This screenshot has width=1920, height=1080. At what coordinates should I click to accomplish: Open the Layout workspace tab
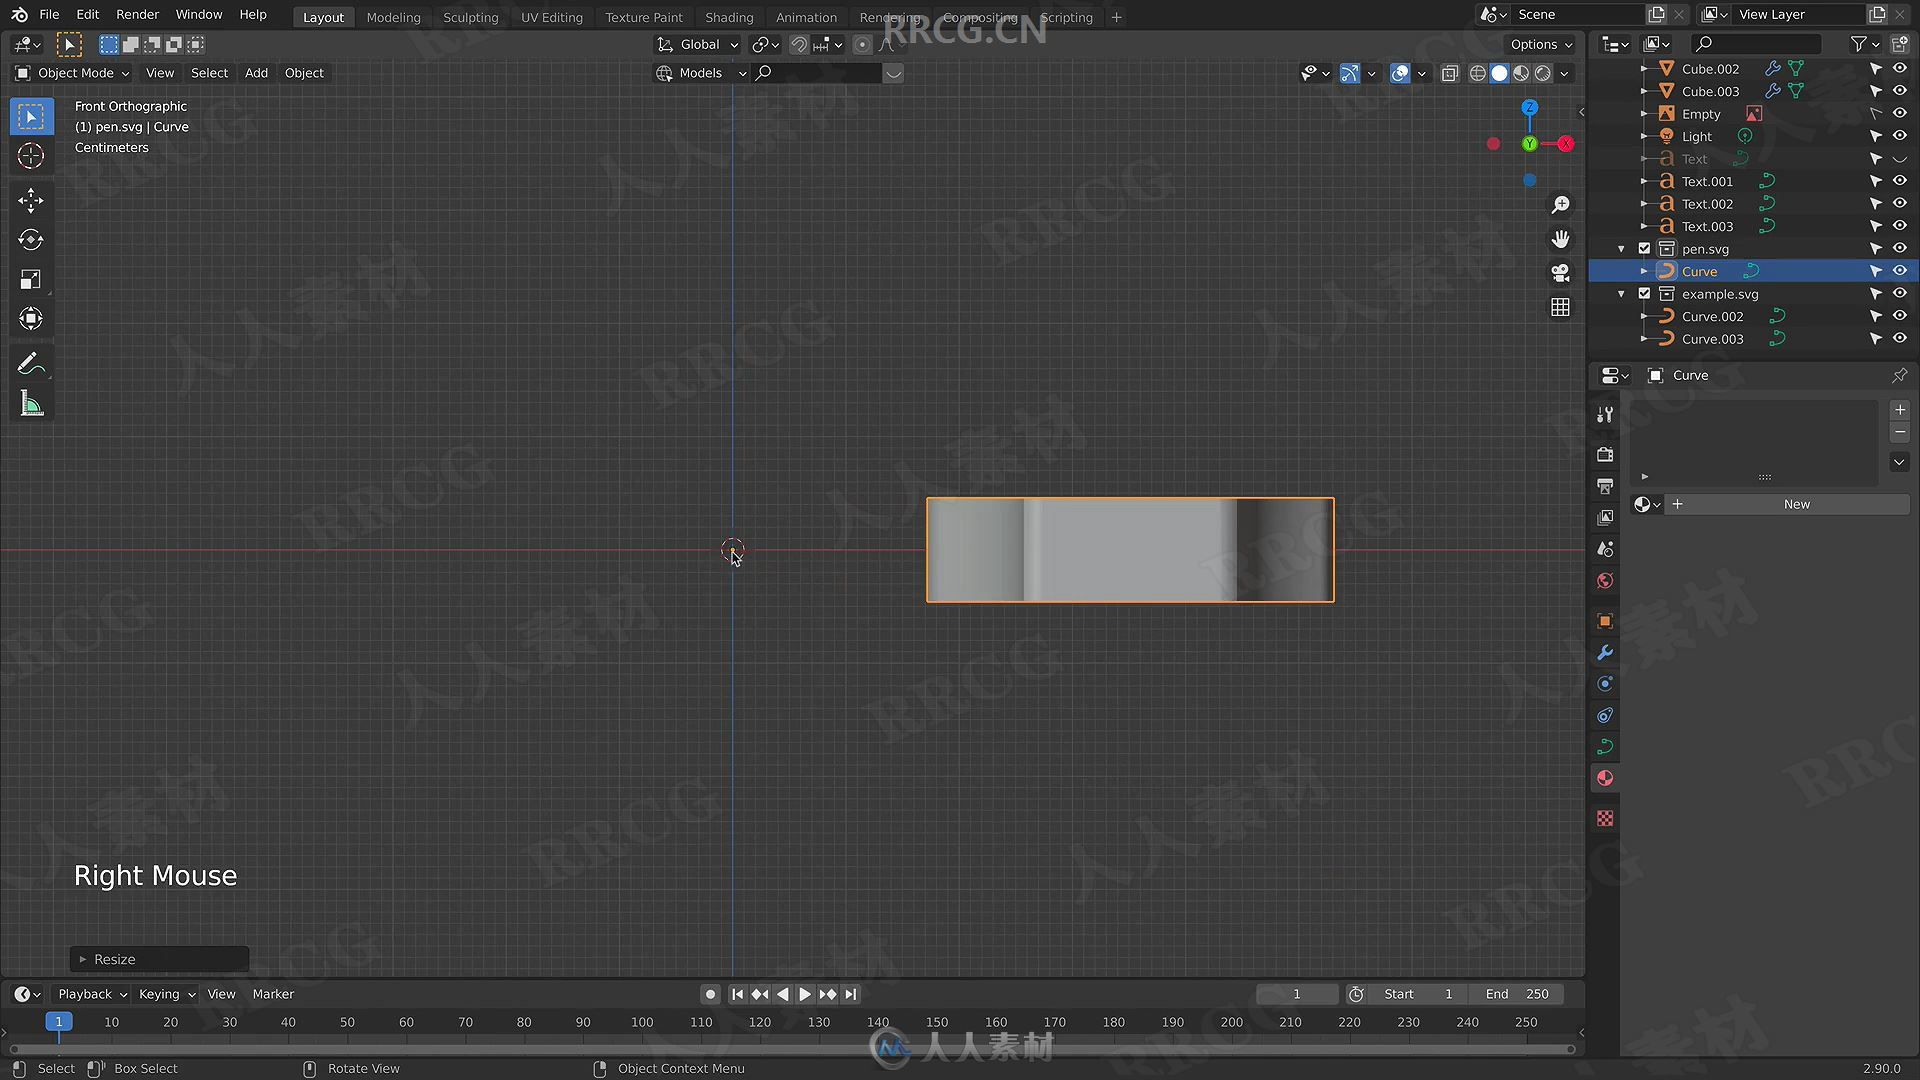pyautogui.click(x=322, y=16)
